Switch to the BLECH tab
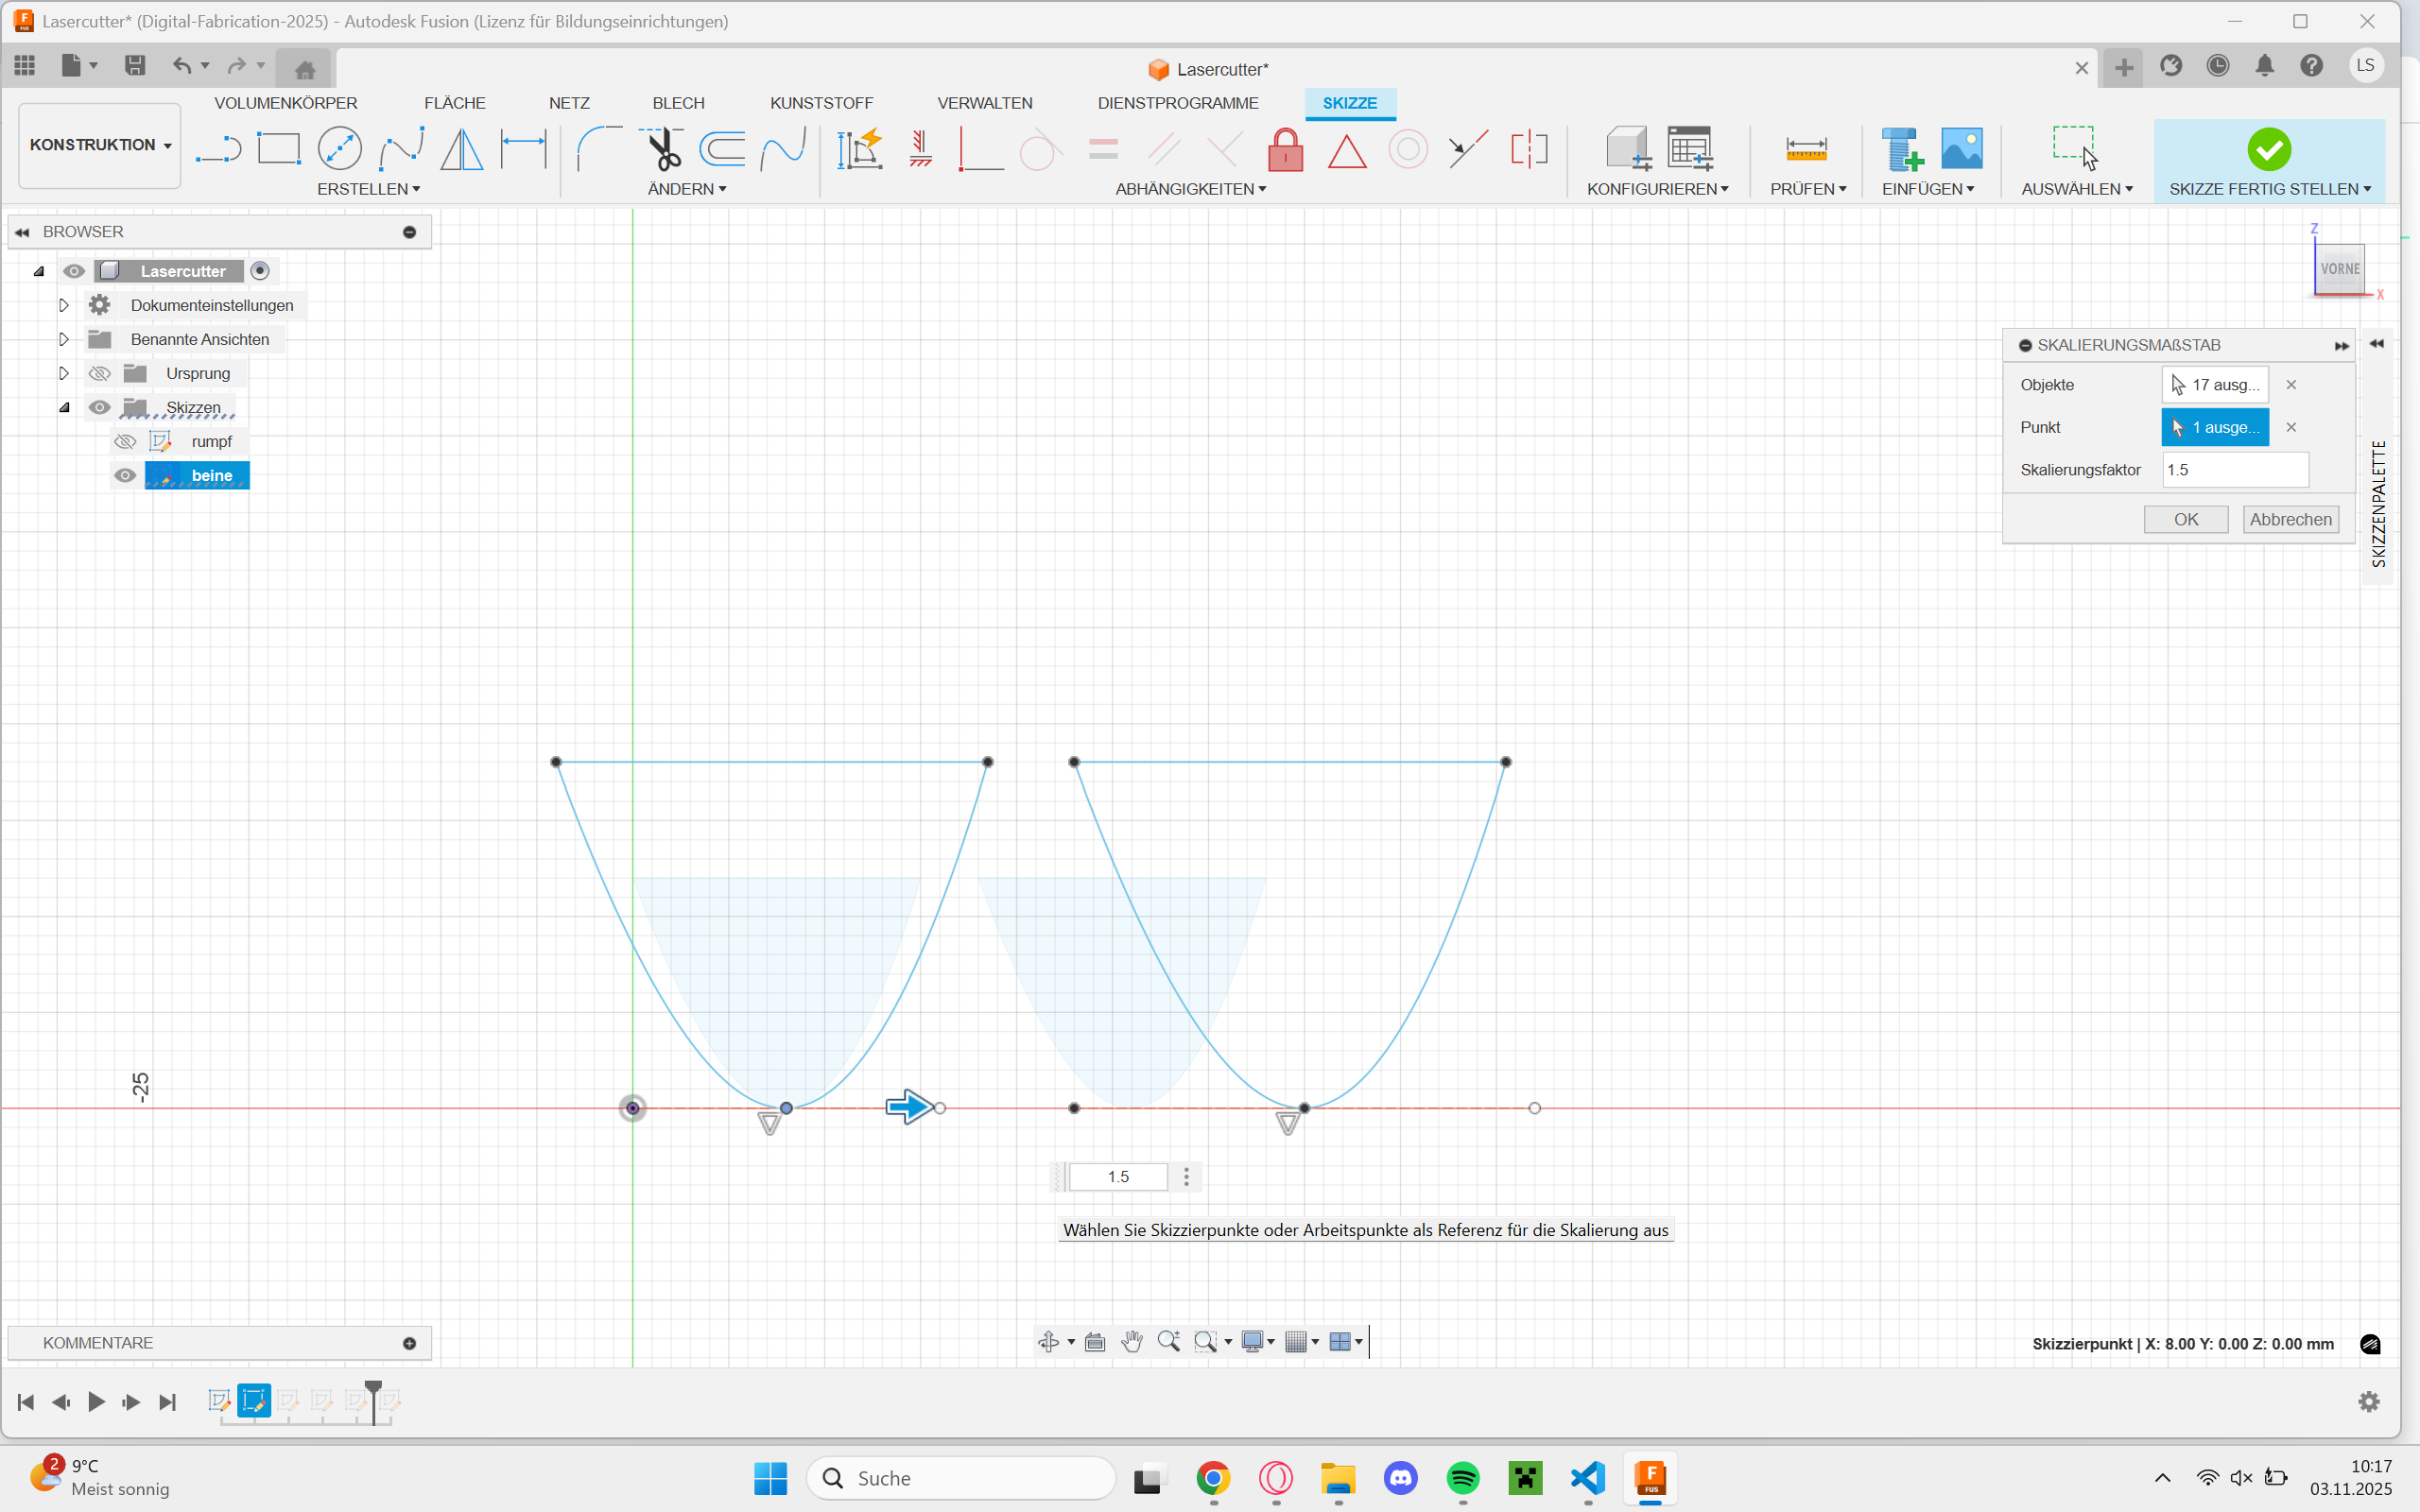2420x1512 pixels. [x=678, y=103]
